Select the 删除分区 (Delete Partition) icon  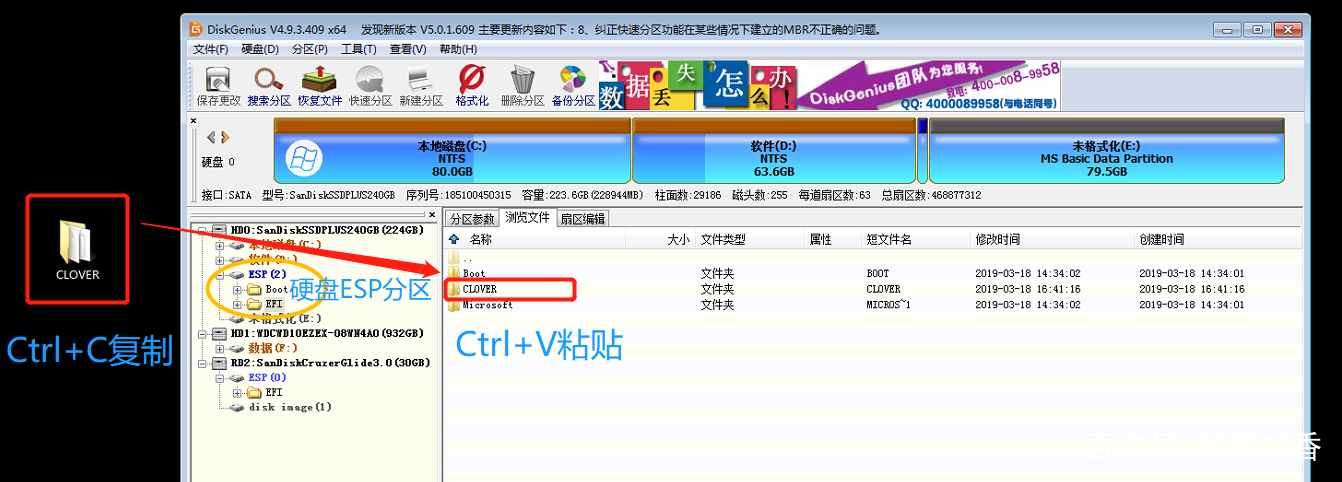pos(522,86)
